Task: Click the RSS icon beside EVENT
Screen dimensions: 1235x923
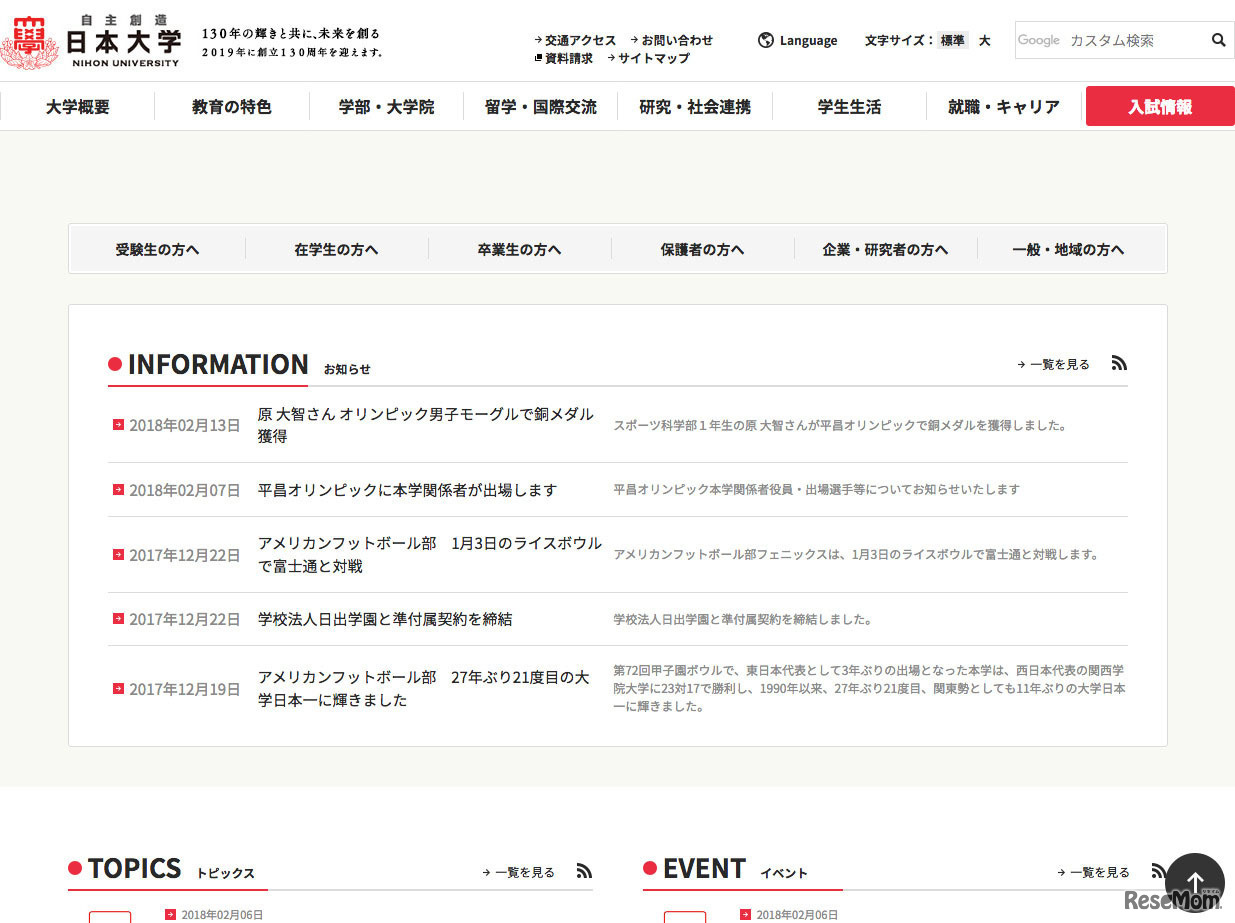Action: pyautogui.click(x=1157, y=870)
